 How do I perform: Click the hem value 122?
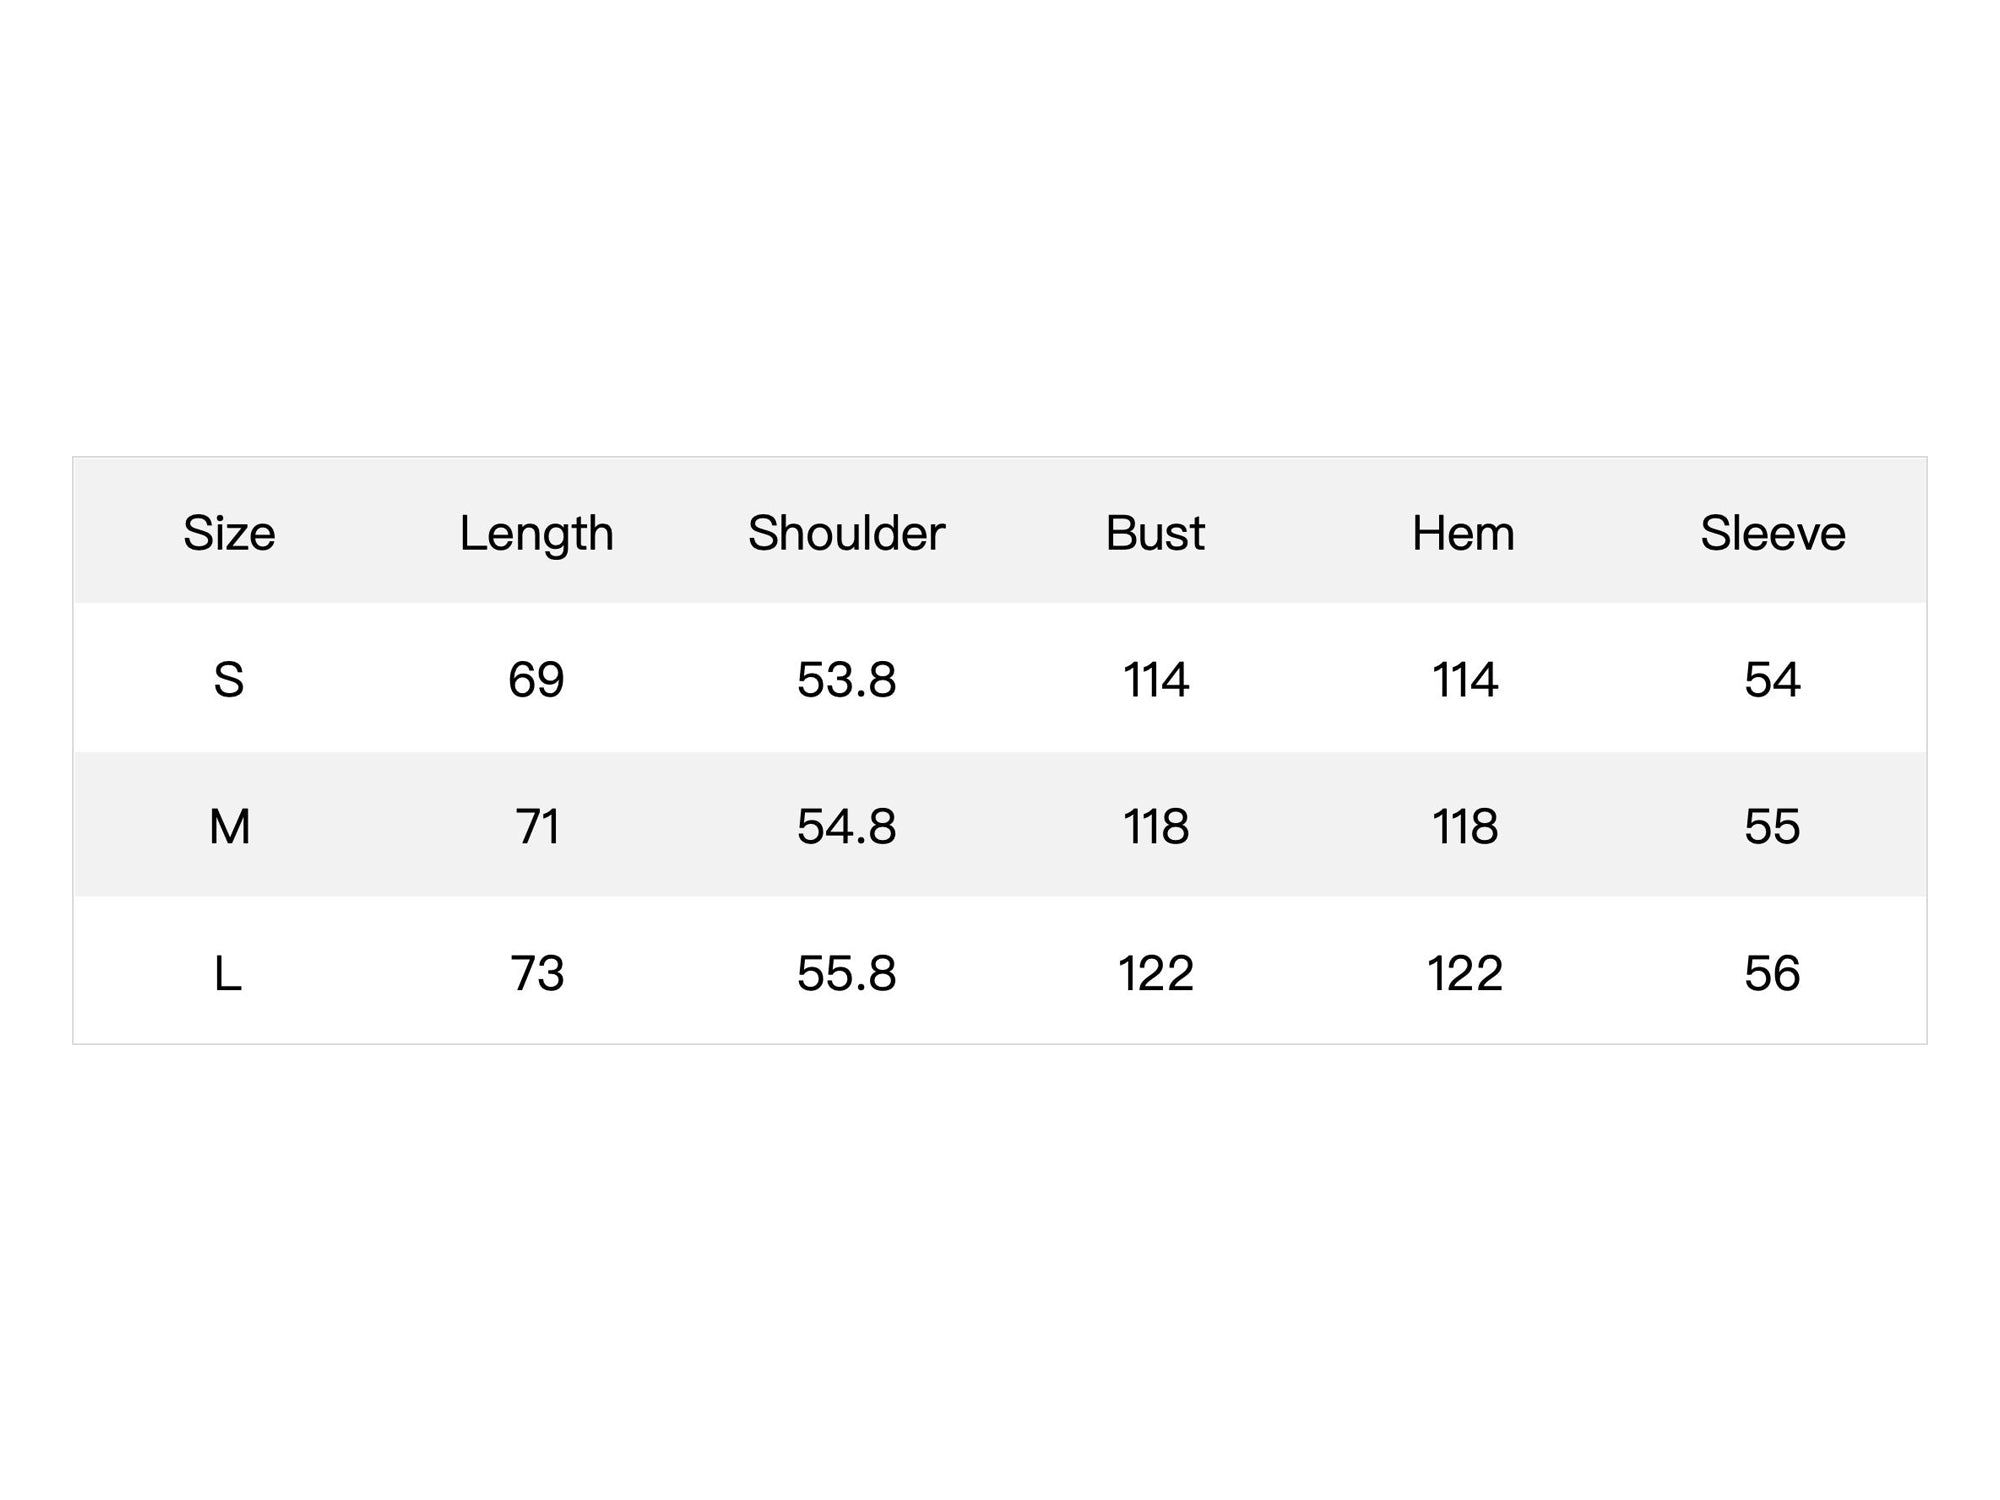(1464, 973)
